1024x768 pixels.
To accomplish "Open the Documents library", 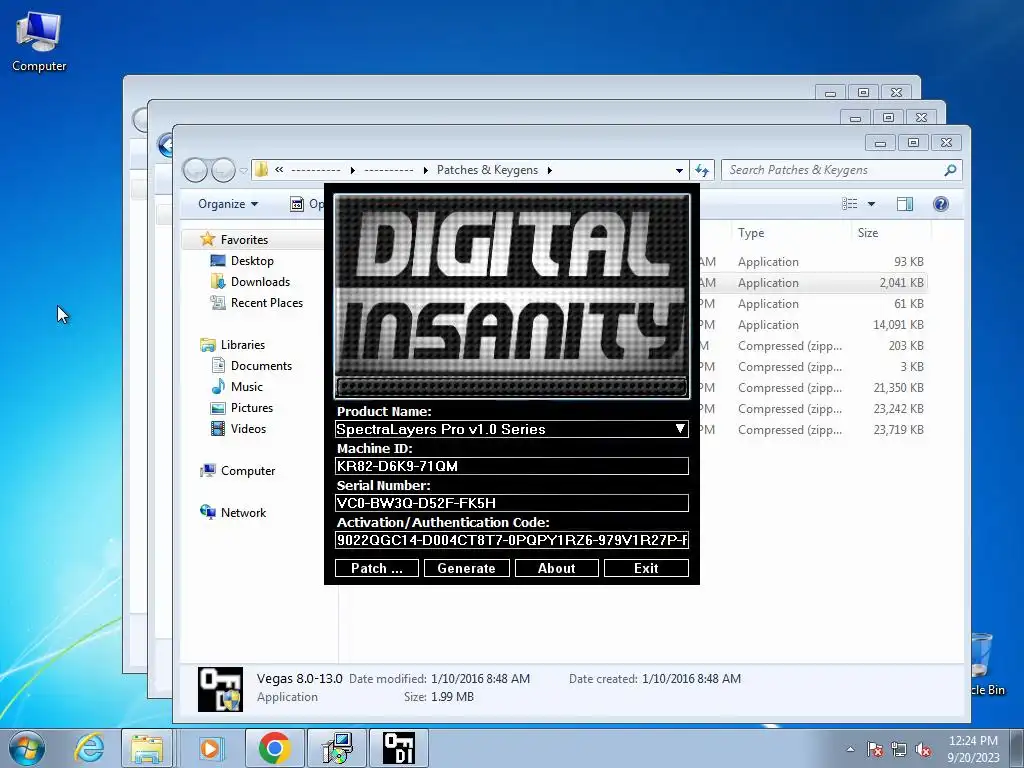I will coord(261,366).
